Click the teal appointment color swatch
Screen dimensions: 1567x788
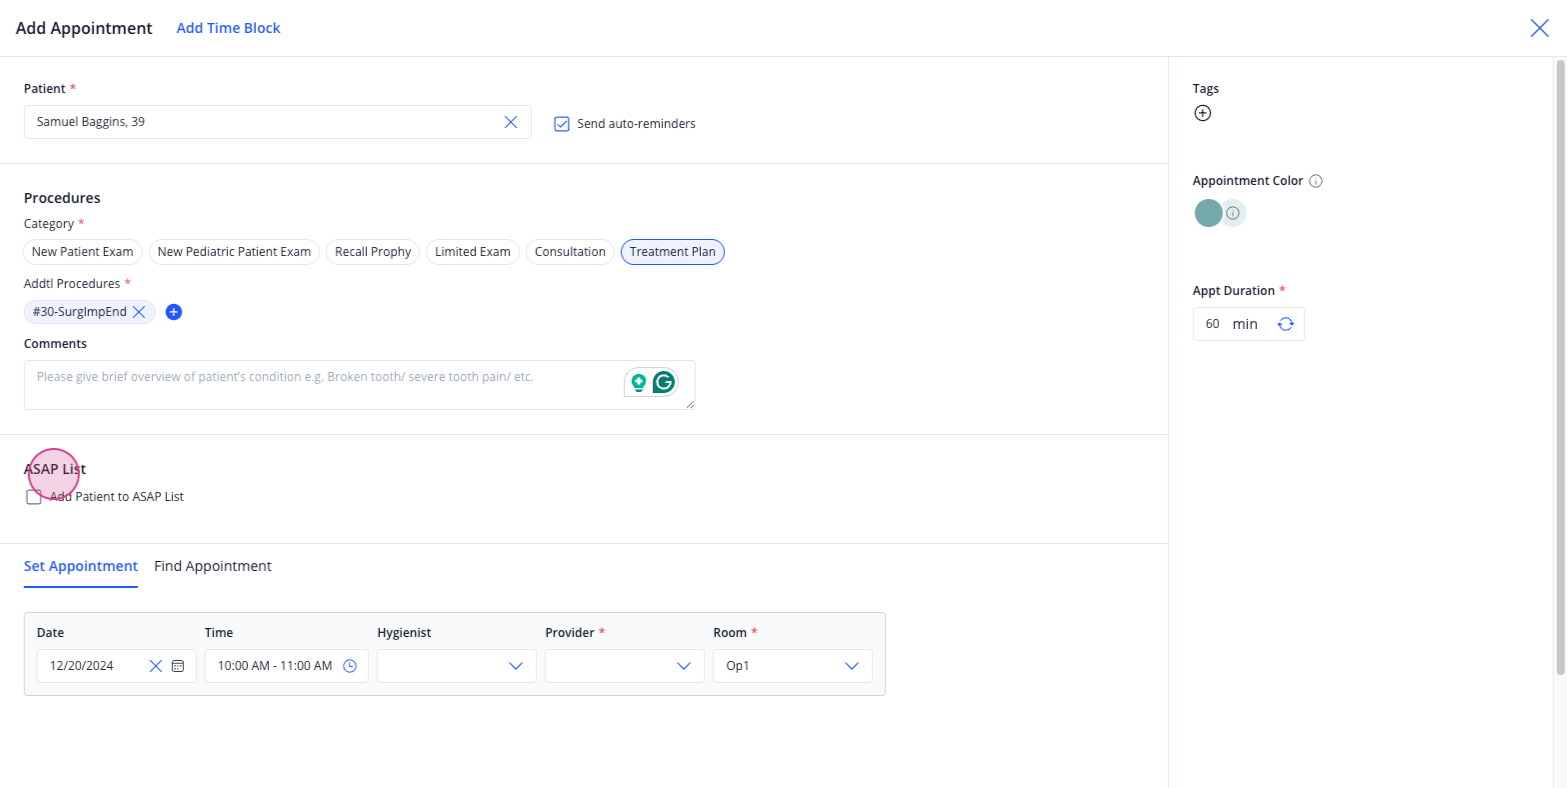pyautogui.click(x=1208, y=213)
